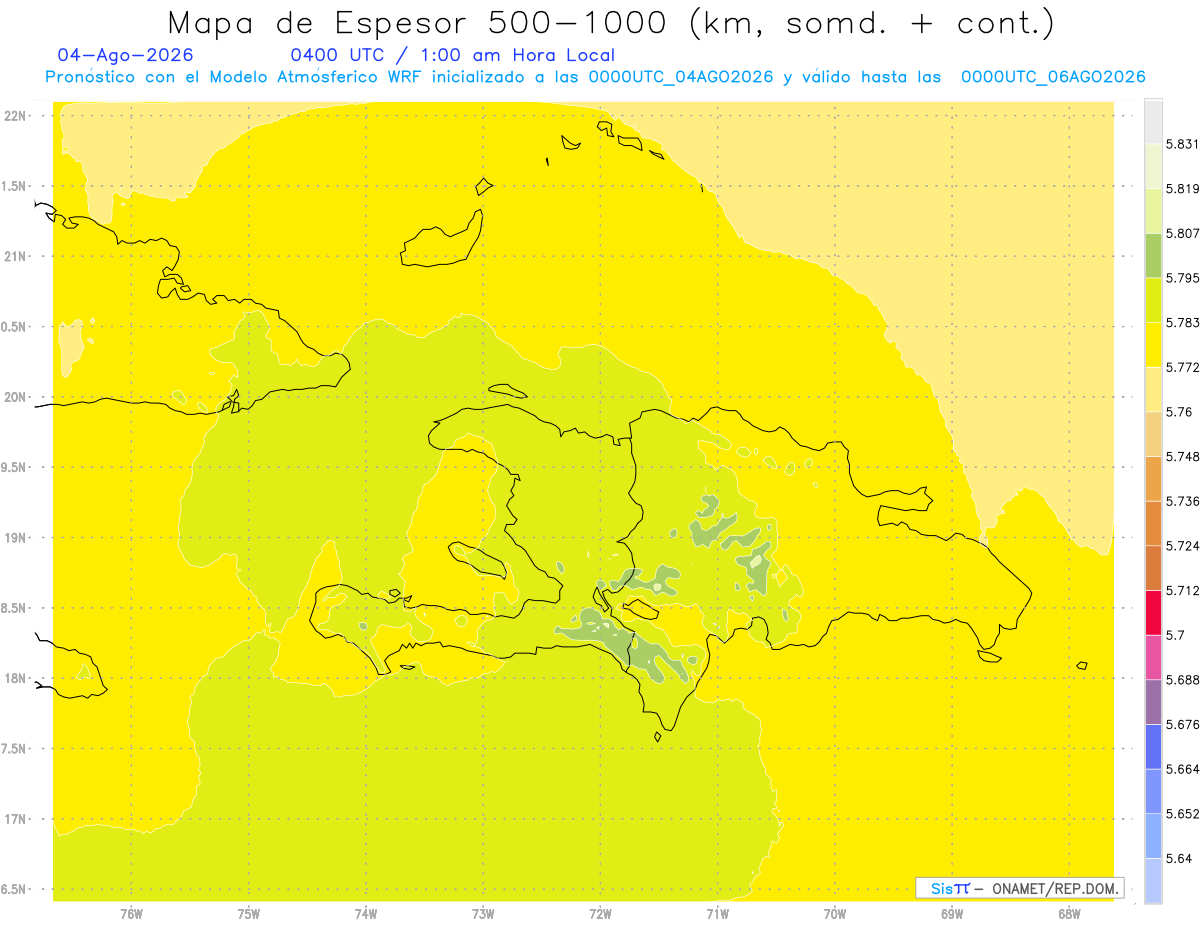The image size is (1200, 927).
Task: Select the legend value 5.76
Action: coord(1179,412)
